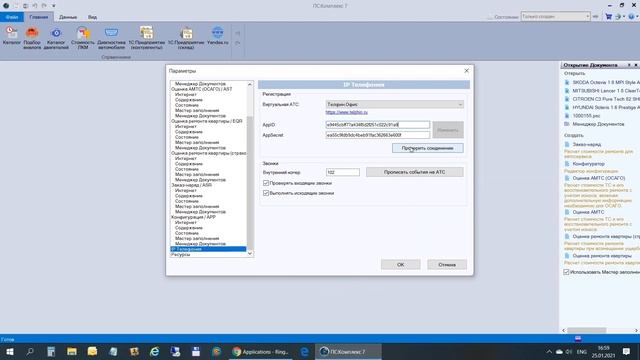Expand quick access toolbar dropdown arrow
Image resolution: width=640 pixels, height=360 pixels.
point(53,6)
